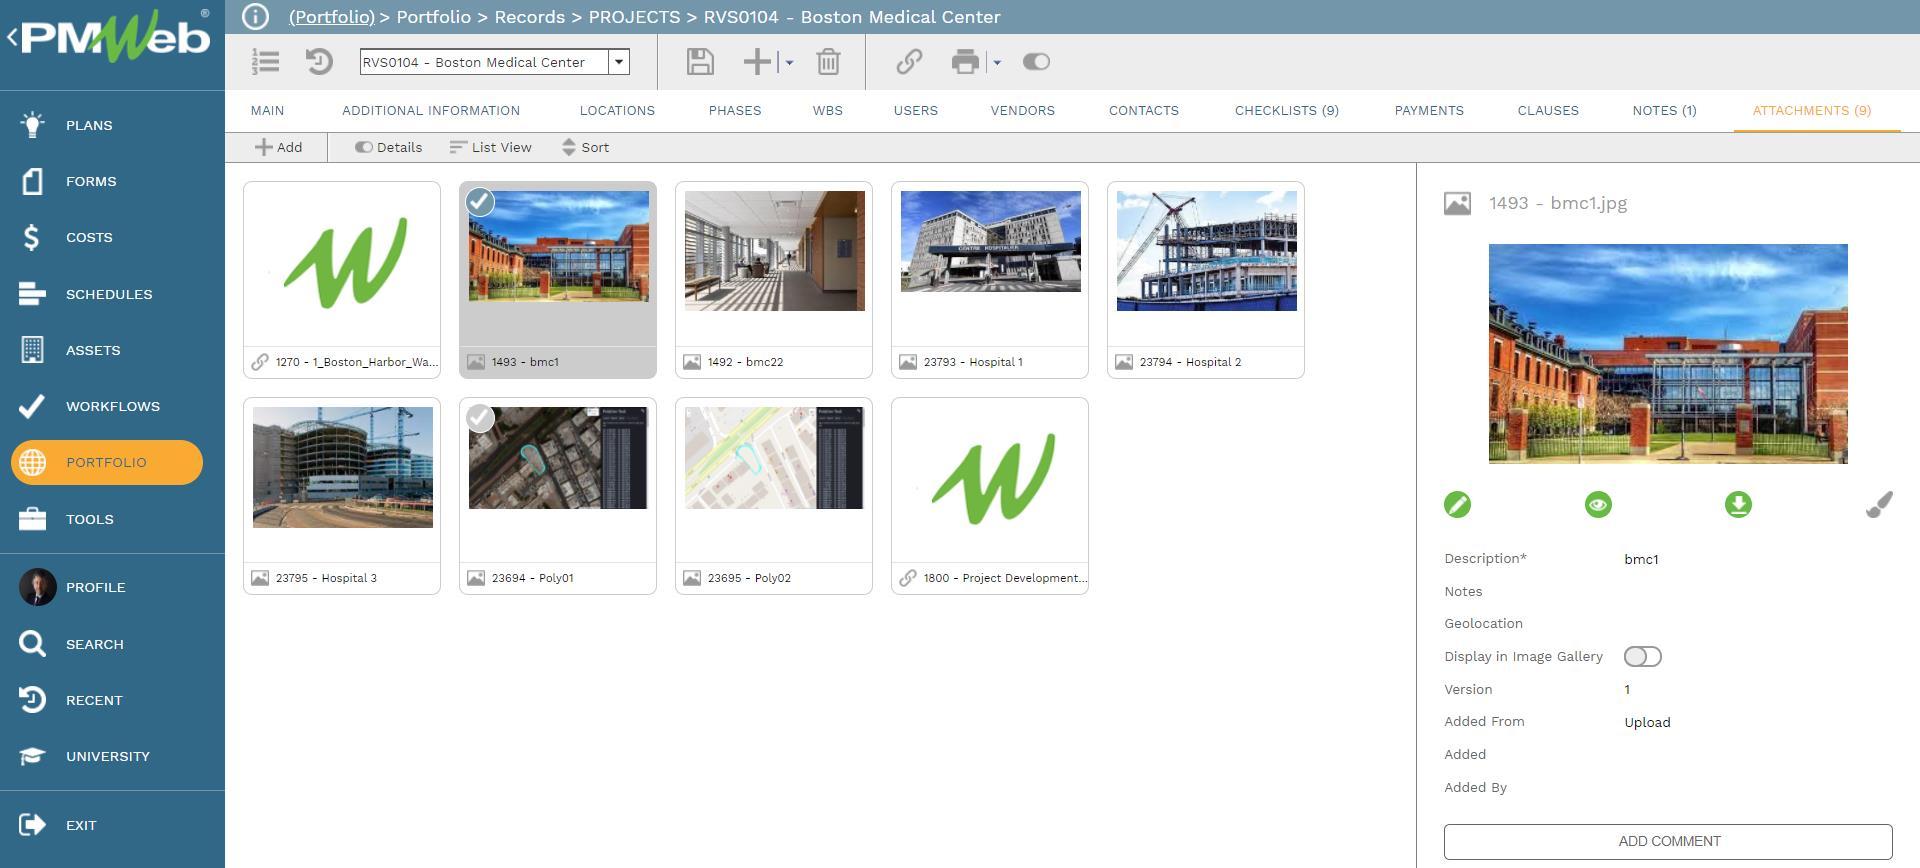1920x868 pixels.
Task: Expand the print options dropdown arrow
Action: click(997, 62)
